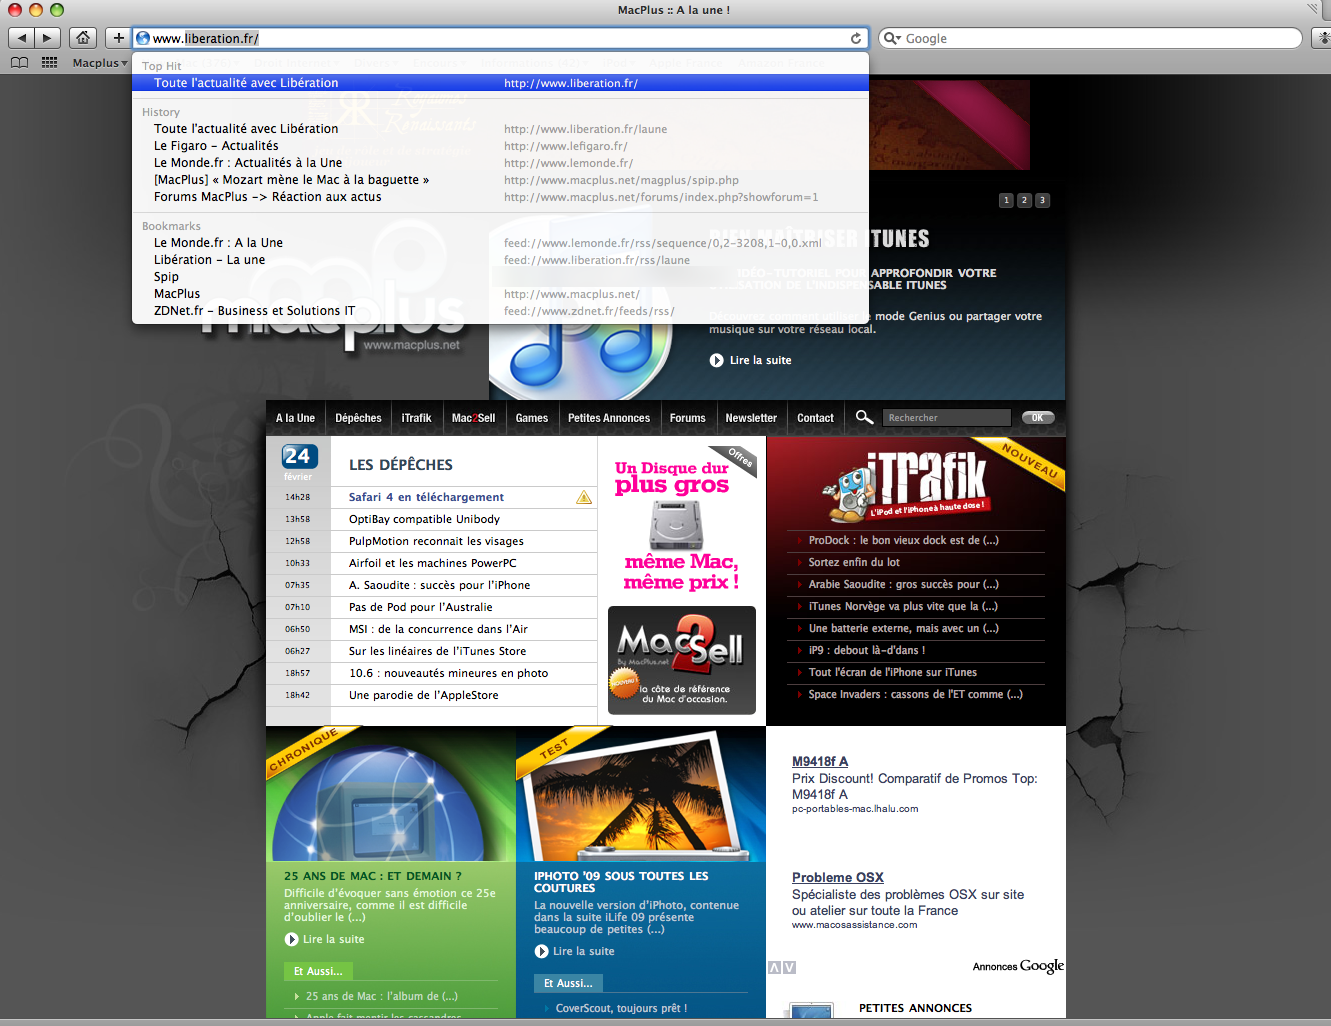The width and height of the screenshot is (1331, 1026).
Task: Open the Mac2Sell nav tab
Action: click(x=473, y=418)
